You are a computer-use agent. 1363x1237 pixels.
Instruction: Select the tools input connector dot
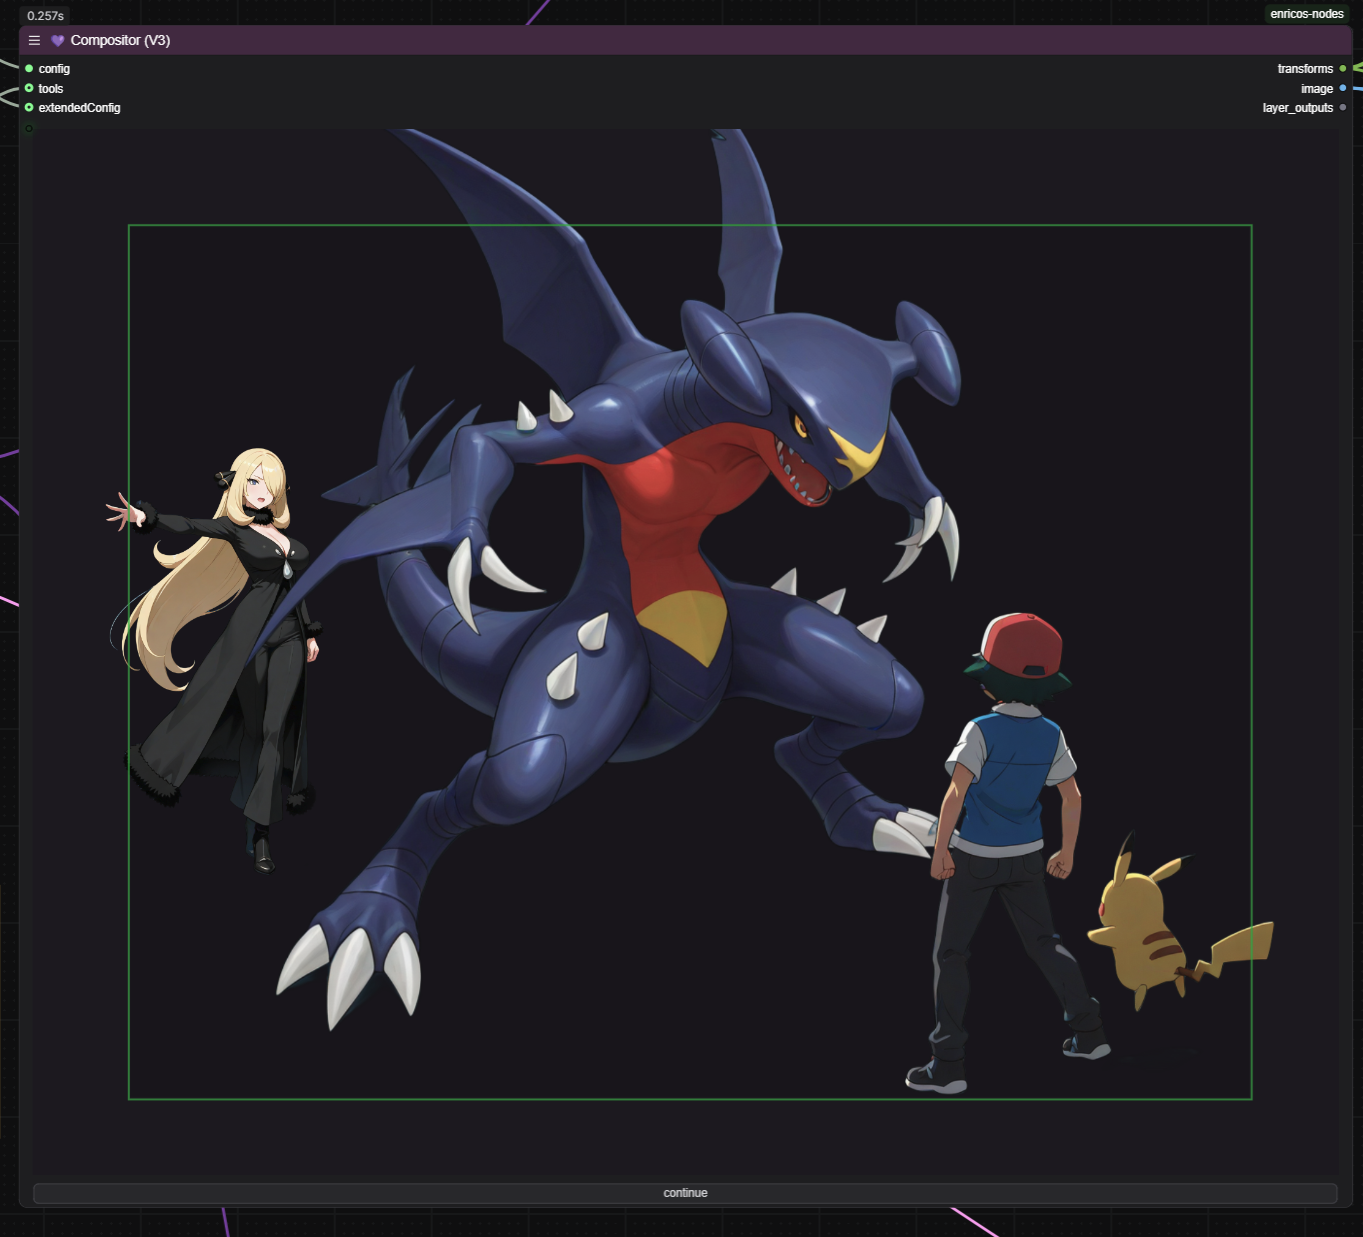[x=29, y=88]
